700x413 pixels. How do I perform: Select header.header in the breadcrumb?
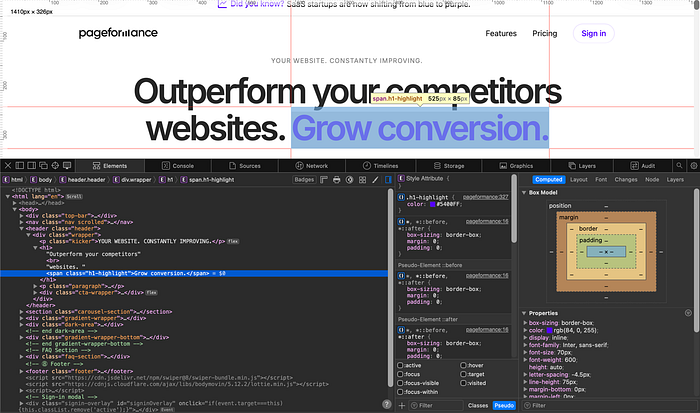pyautogui.click(x=83, y=179)
